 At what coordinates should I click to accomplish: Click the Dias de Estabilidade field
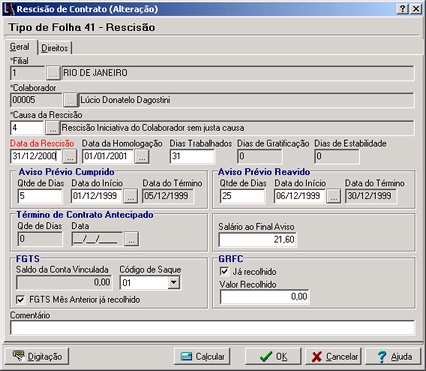point(337,156)
